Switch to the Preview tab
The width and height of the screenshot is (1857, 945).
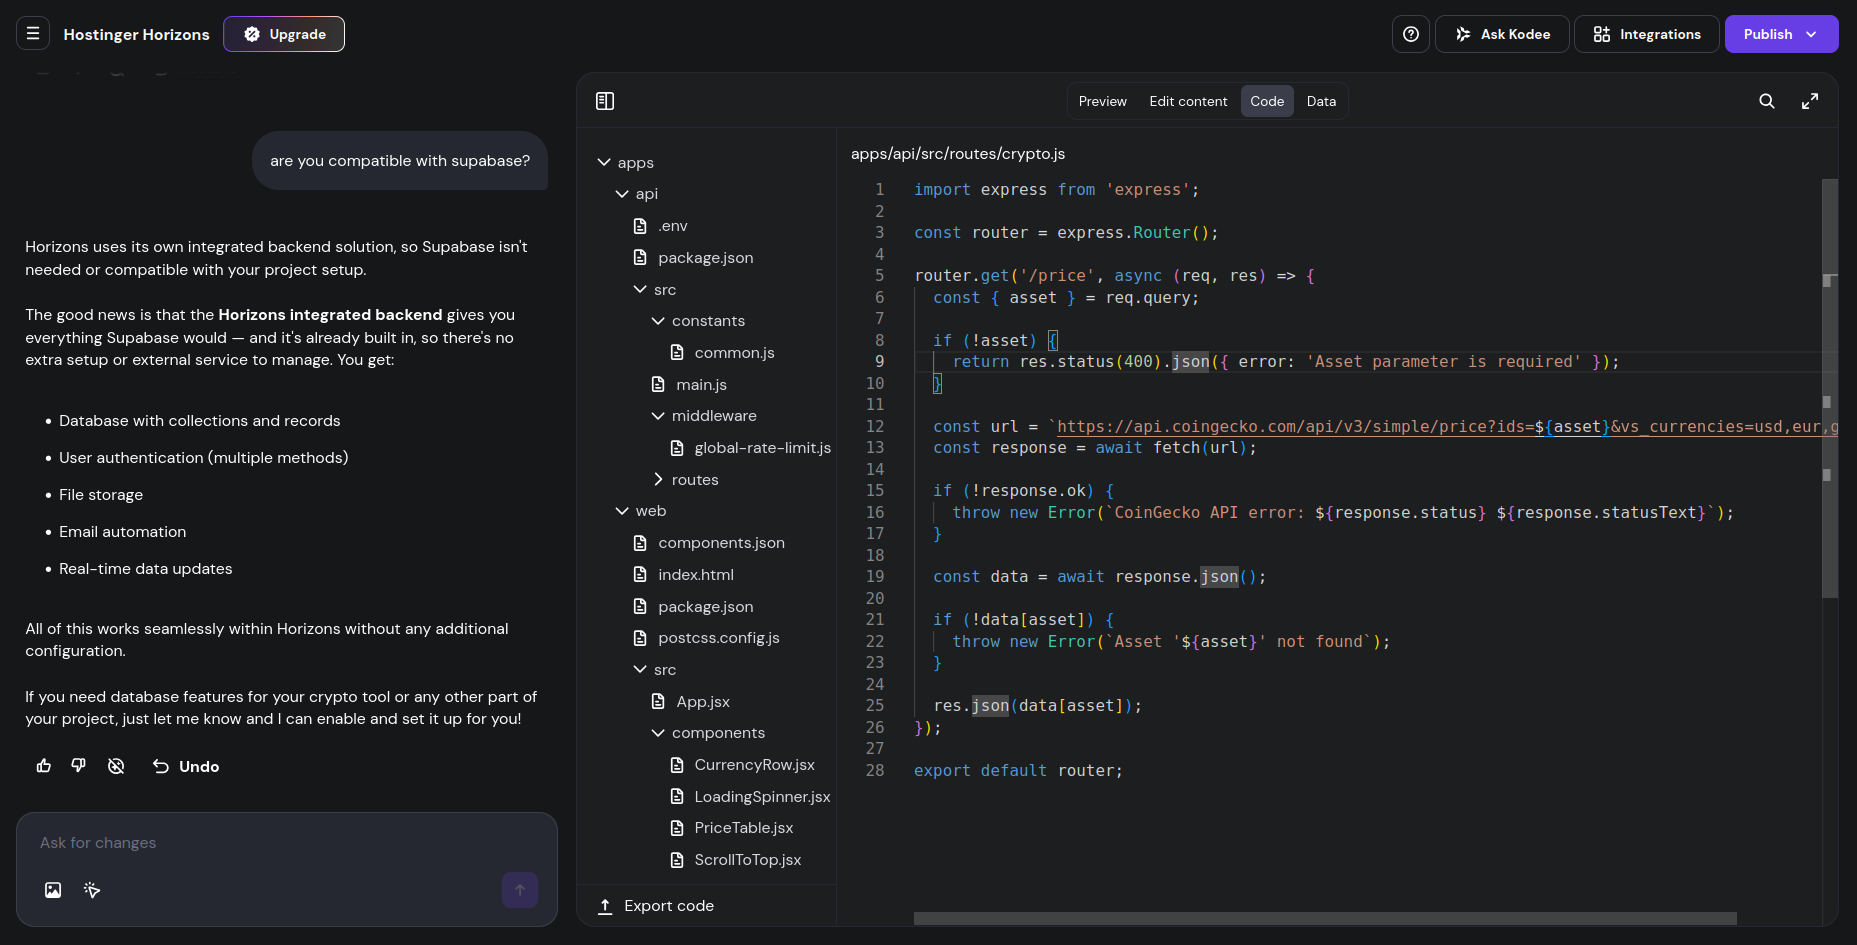[x=1102, y=101]
